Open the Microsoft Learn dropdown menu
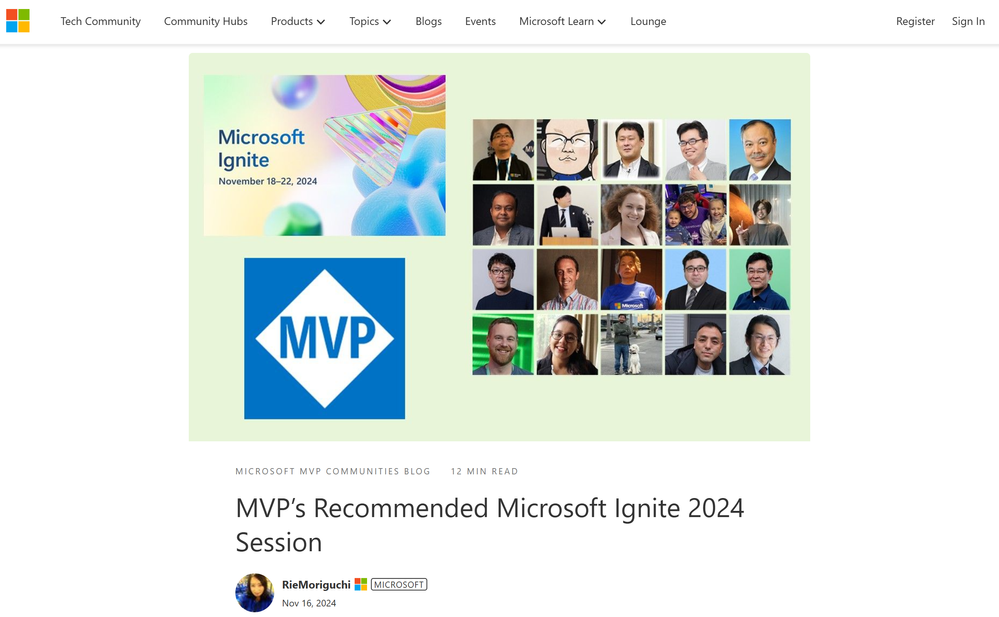This screenshot has width=999, height=617. coord(562,21)
